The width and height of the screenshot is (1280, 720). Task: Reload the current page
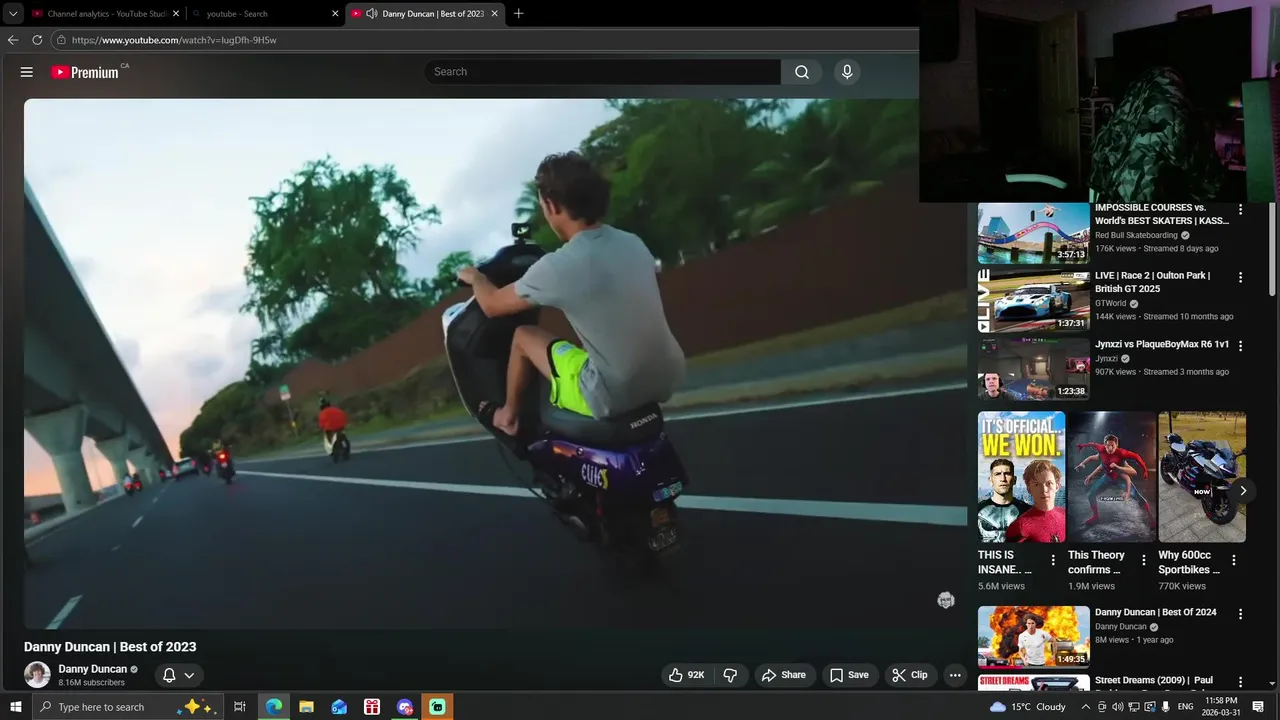(37, 40)
